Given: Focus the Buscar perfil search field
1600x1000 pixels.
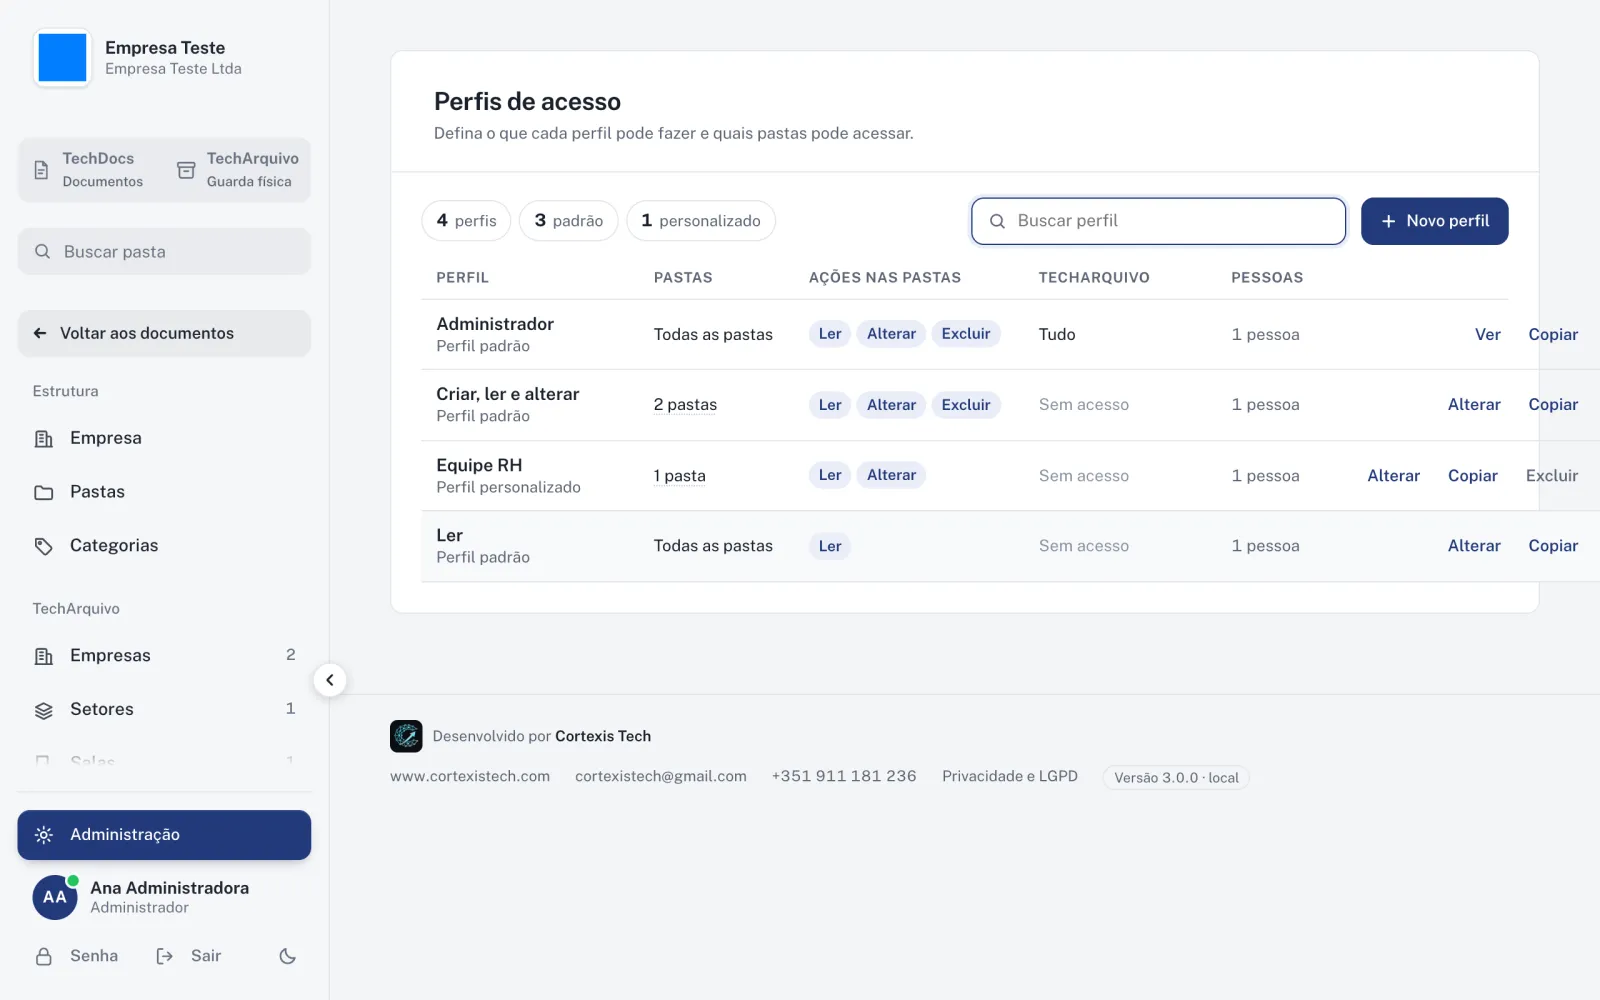Looking at the screenshot, I should 1158,221.
